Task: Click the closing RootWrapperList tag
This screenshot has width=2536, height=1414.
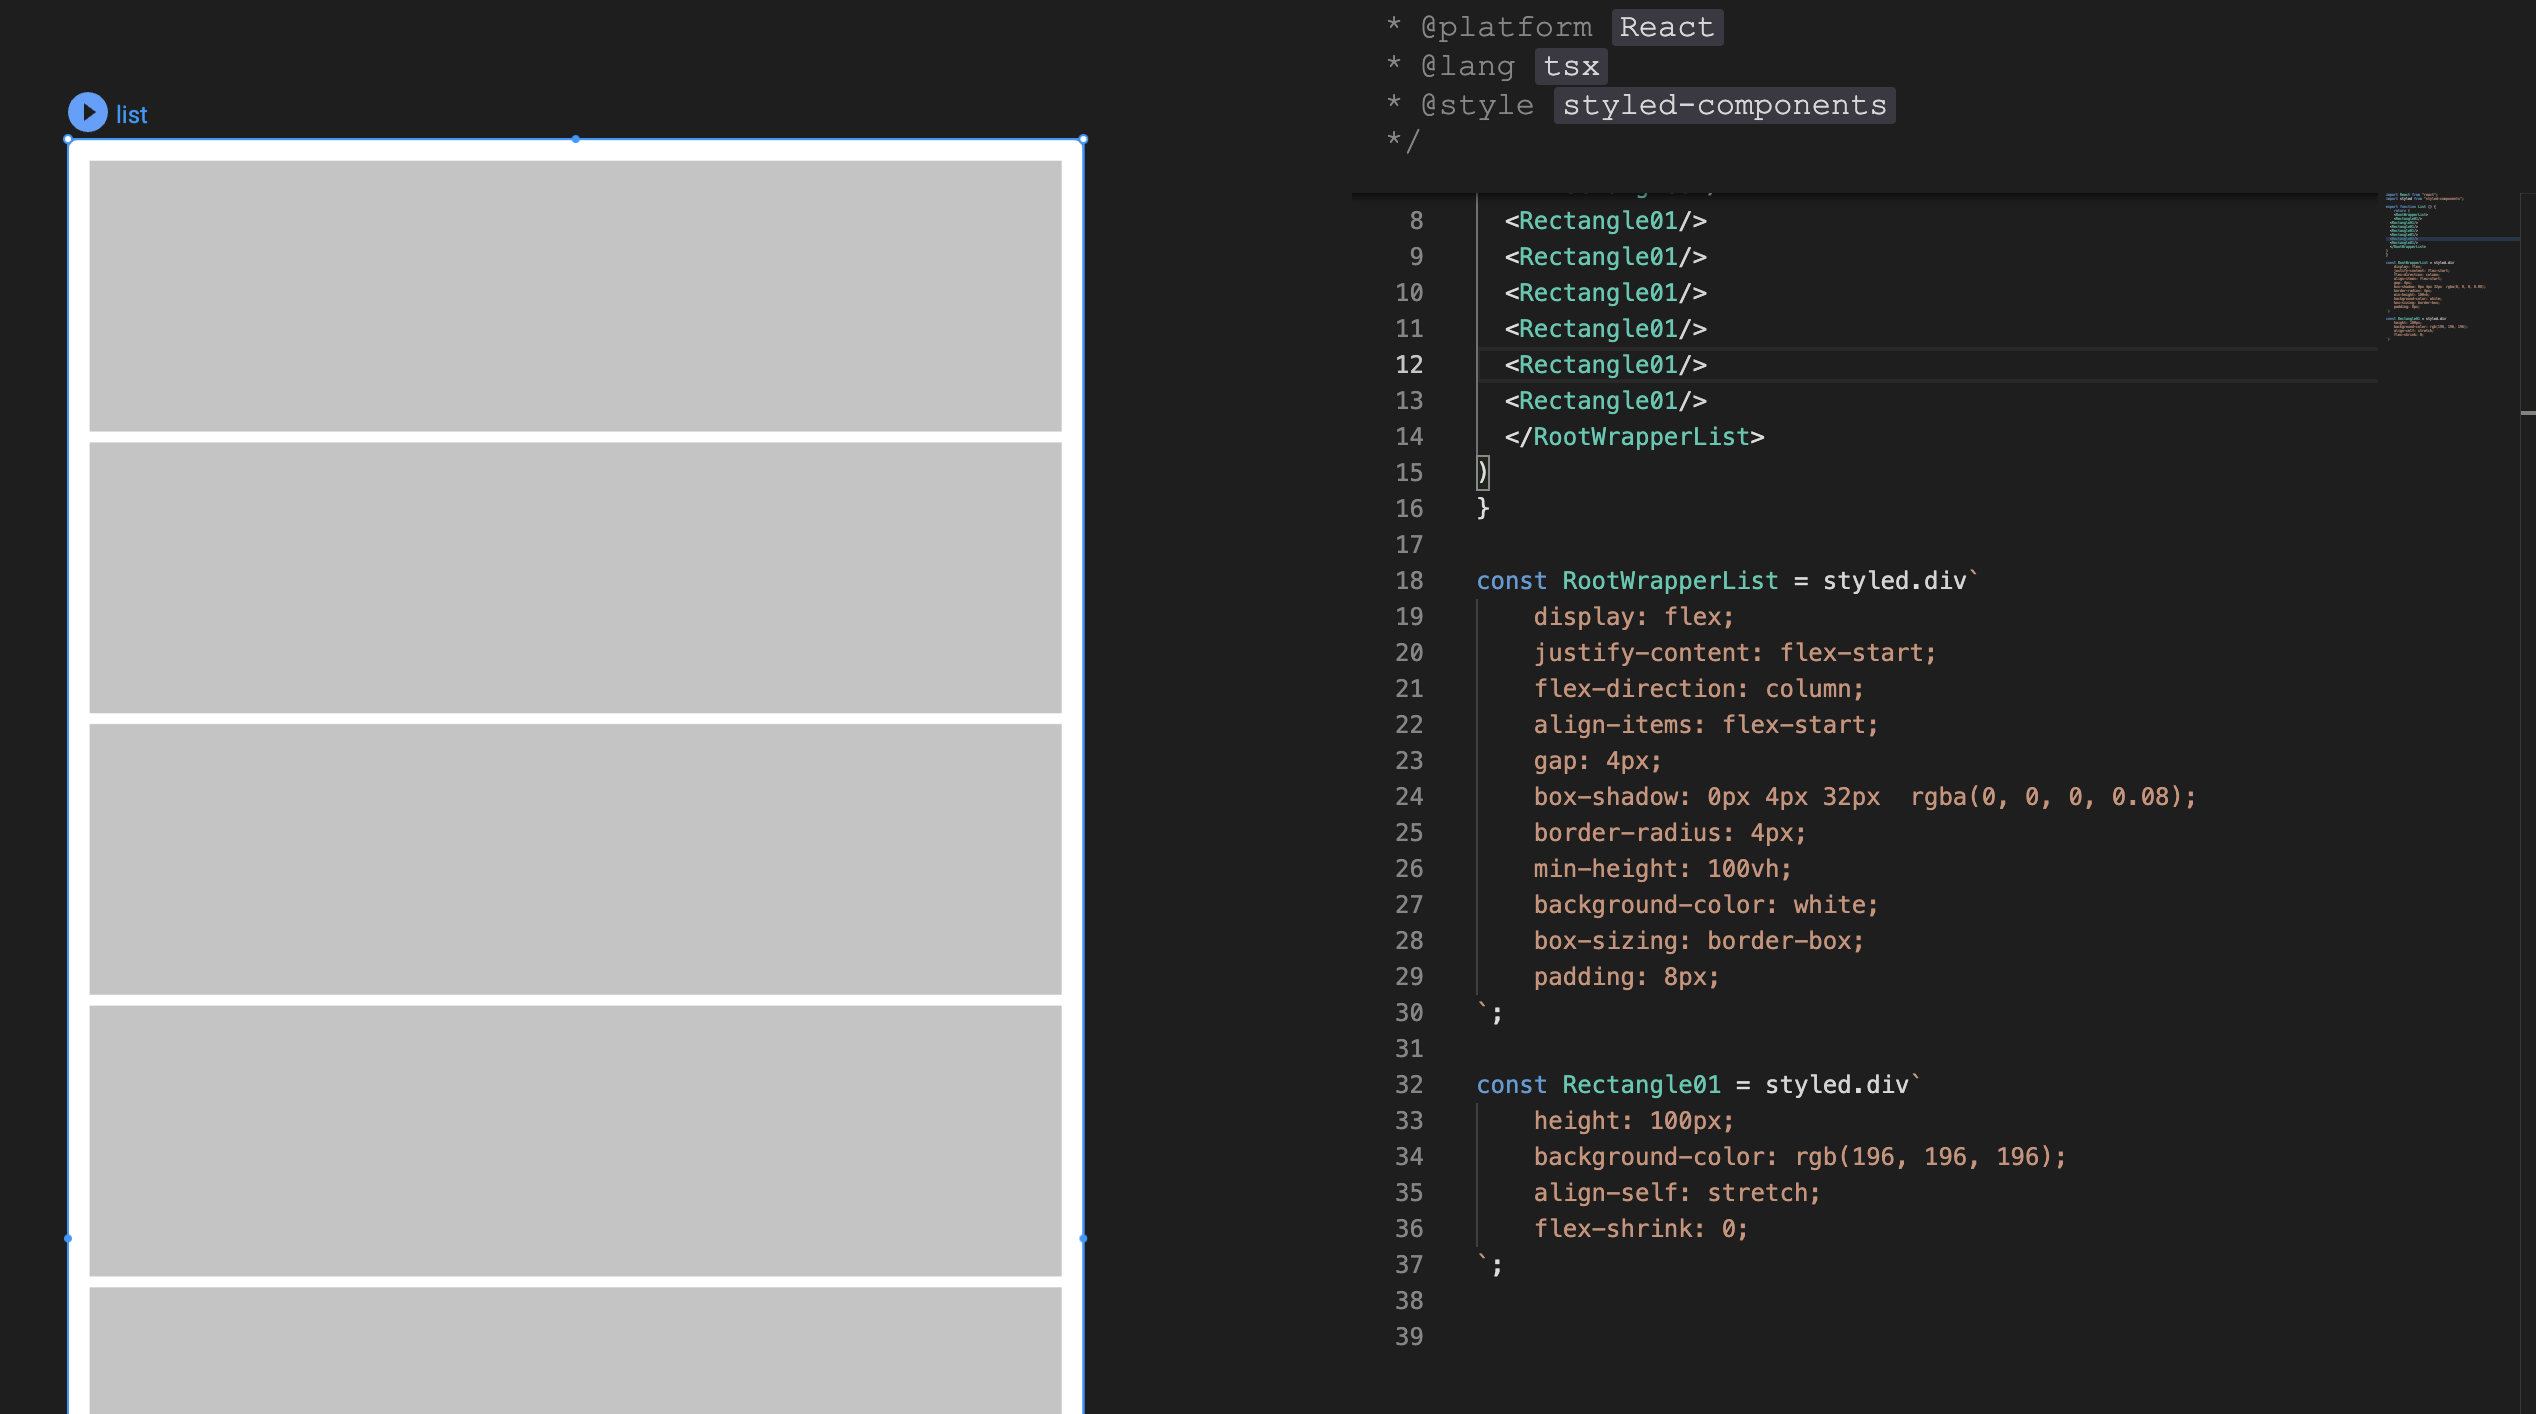Action: pyautogui.click(x=1634, y=437)
